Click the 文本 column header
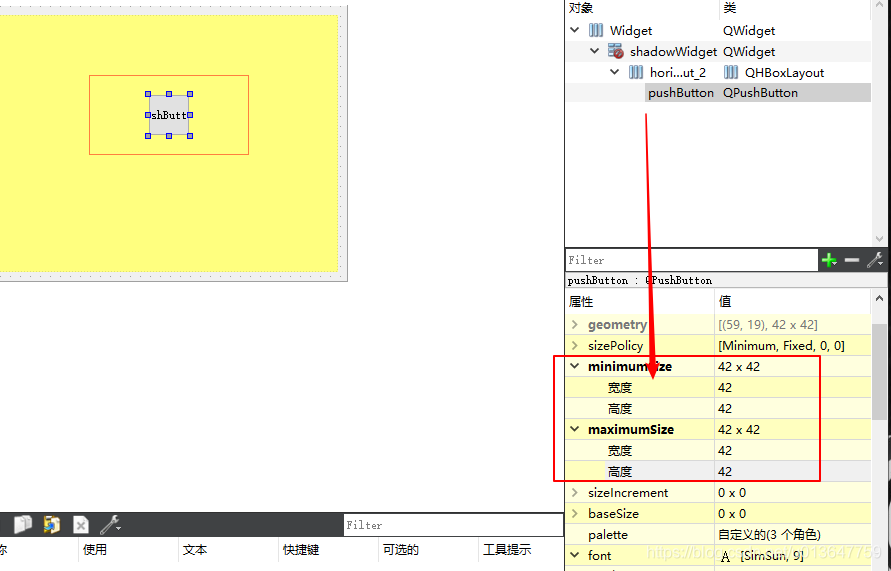 click(195, 549)
